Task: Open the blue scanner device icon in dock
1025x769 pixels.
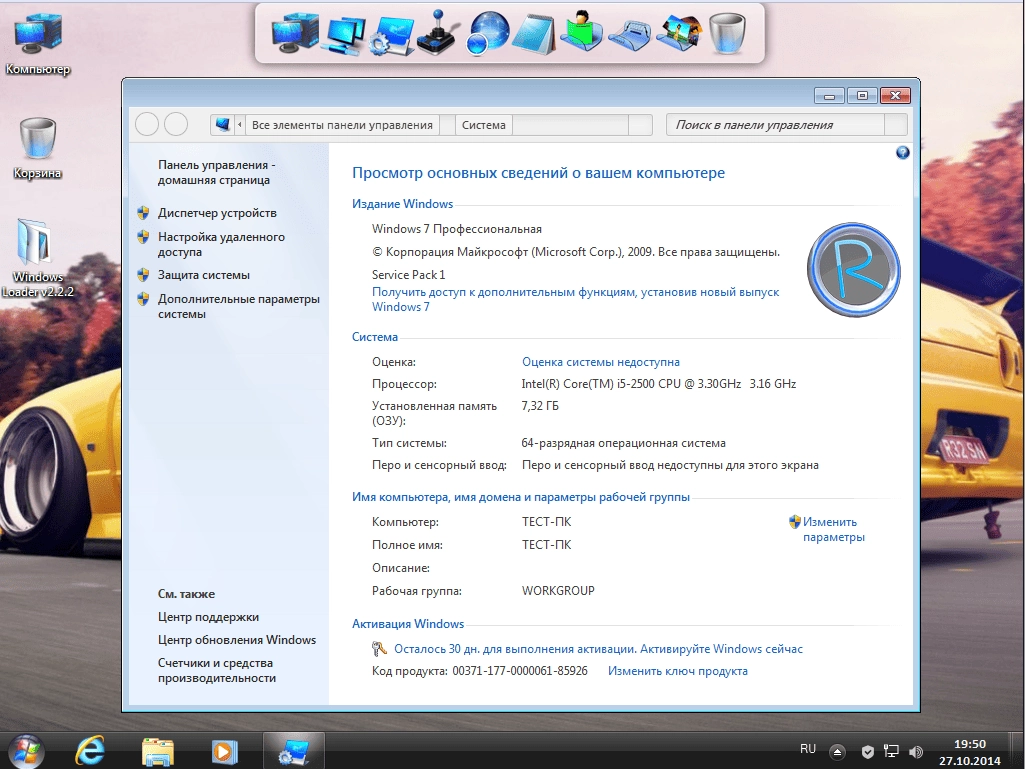Action: point(630,35)
